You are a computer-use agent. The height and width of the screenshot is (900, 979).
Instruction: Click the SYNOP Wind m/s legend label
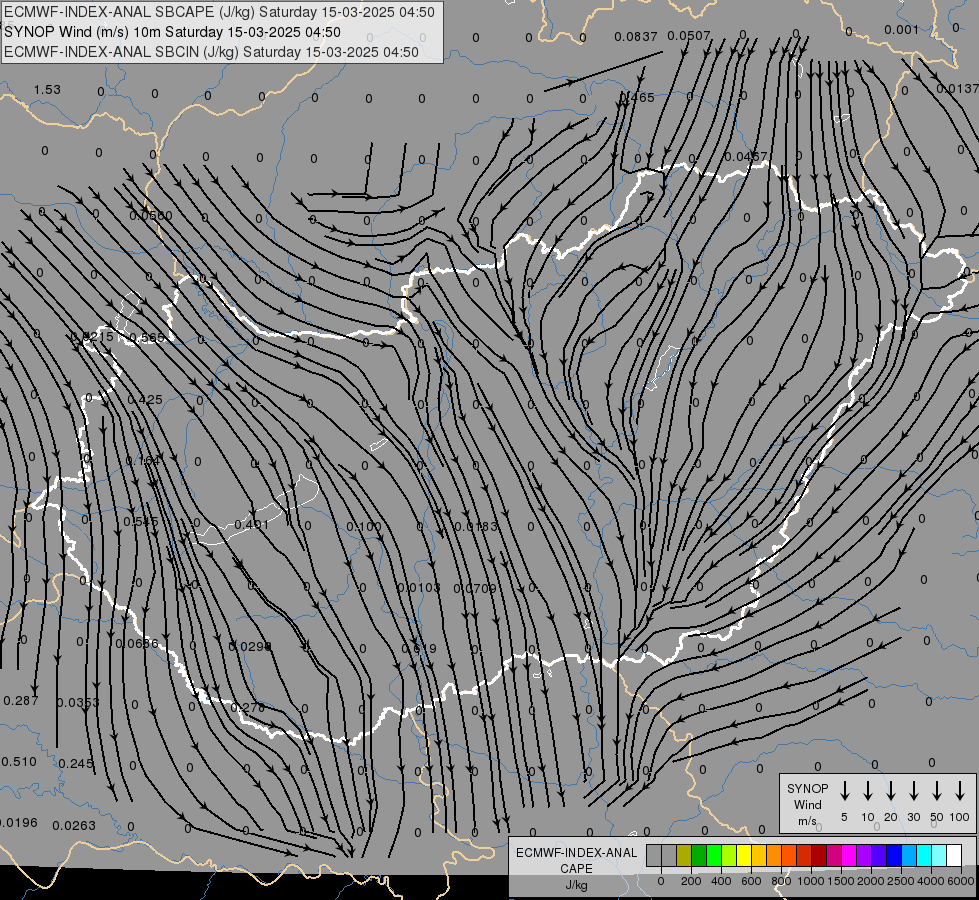[807, 805]
